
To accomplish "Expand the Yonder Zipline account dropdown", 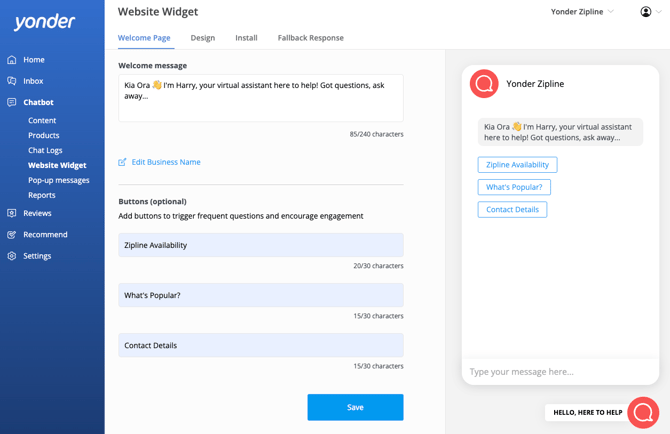I will pos(582,12).
